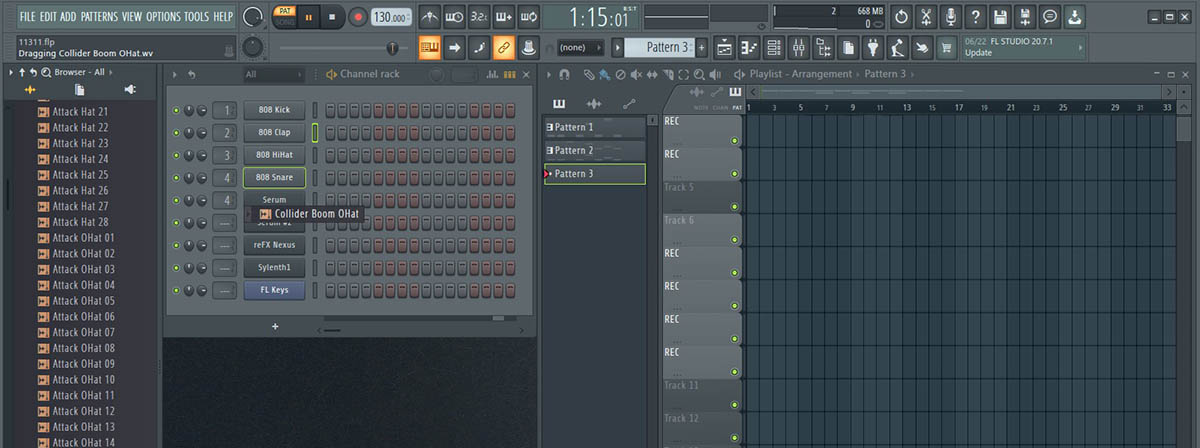Select the 808 HiHat channel button
Screen dimensions: 1200x448
(x=274, y=155)
